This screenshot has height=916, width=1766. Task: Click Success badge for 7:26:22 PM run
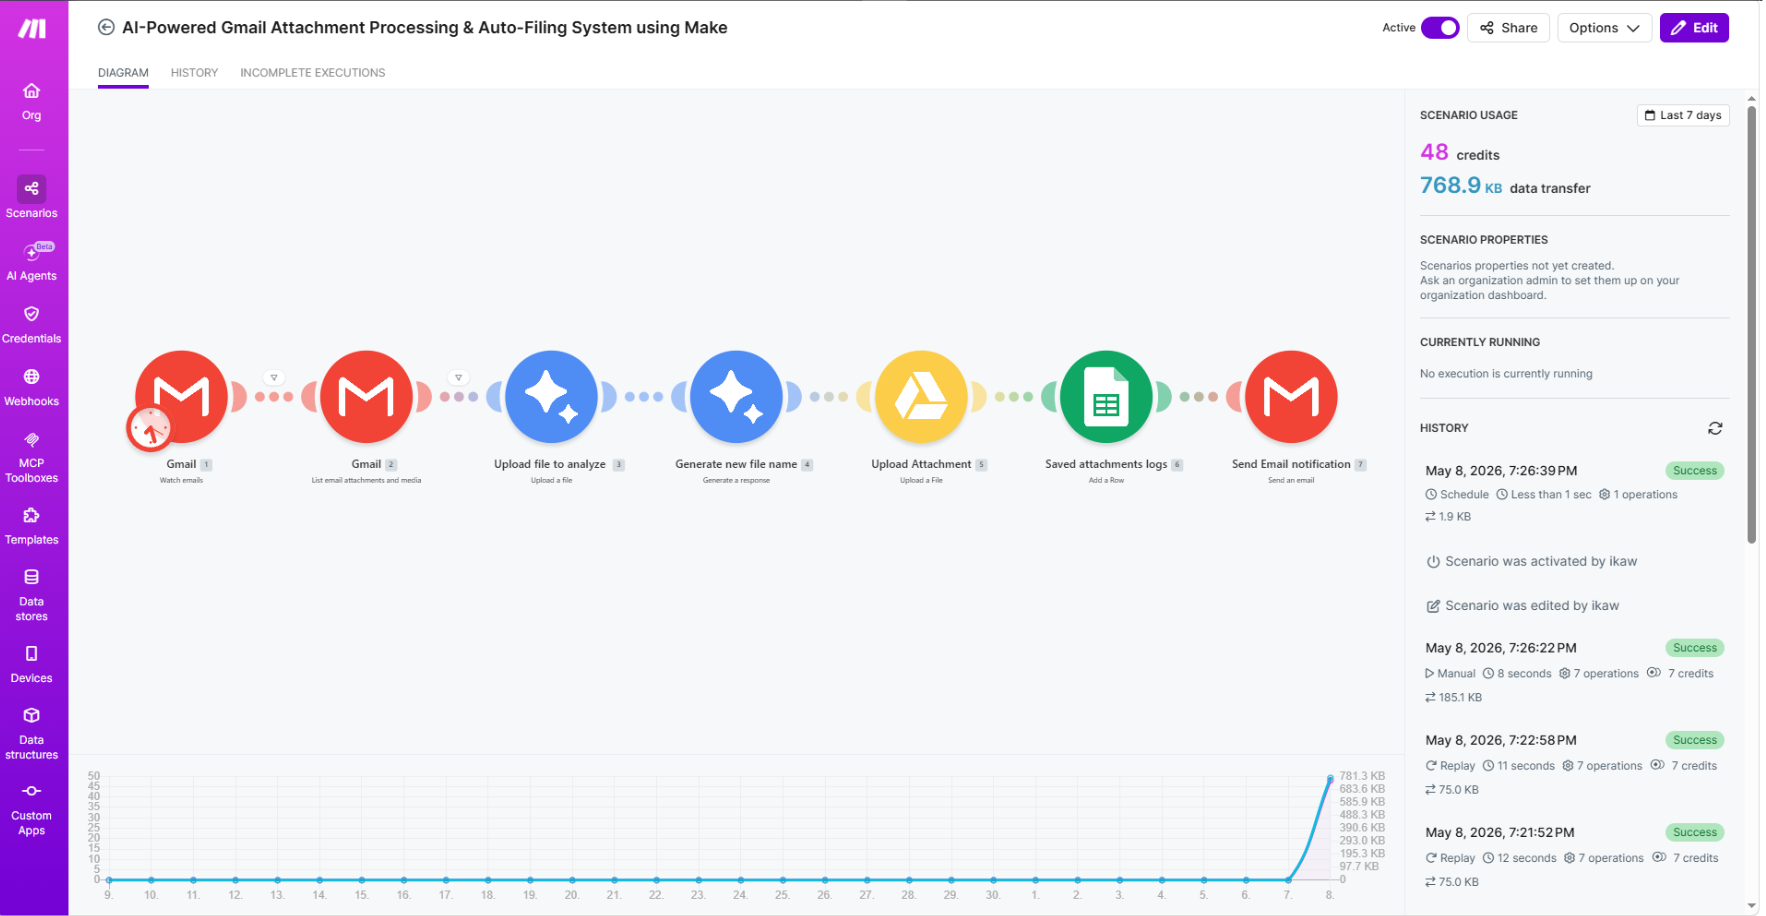pyautogui.click(x=1694, y=648)
